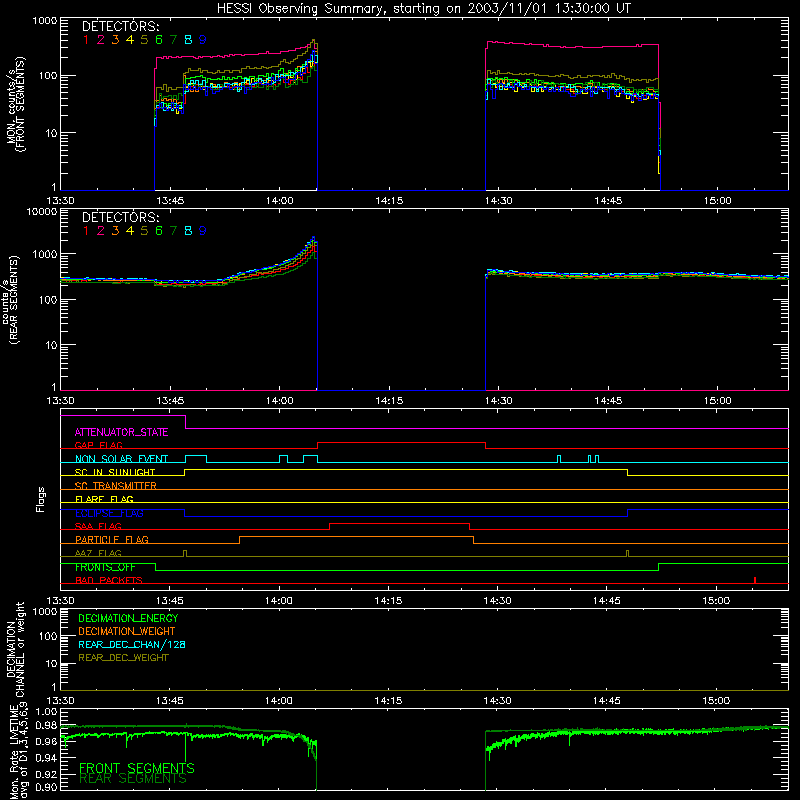Select detector 5 in the rear segments legend

click(x=144, y=231)
